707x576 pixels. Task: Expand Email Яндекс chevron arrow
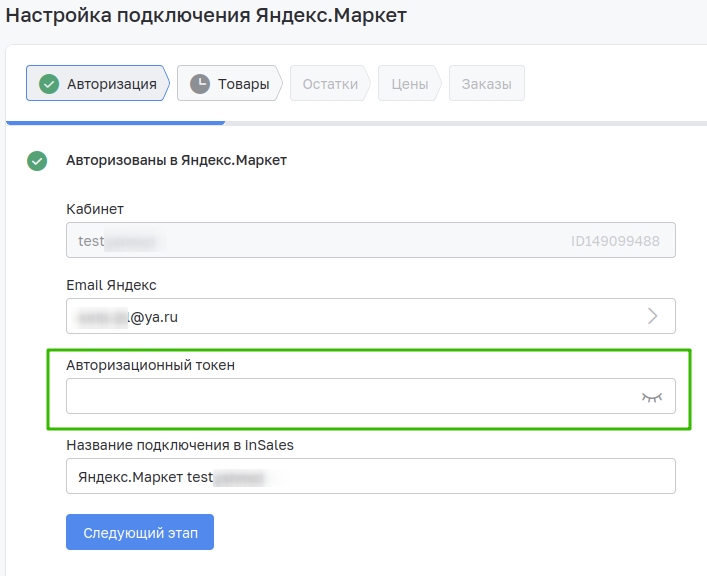click(x=652, y=316)
